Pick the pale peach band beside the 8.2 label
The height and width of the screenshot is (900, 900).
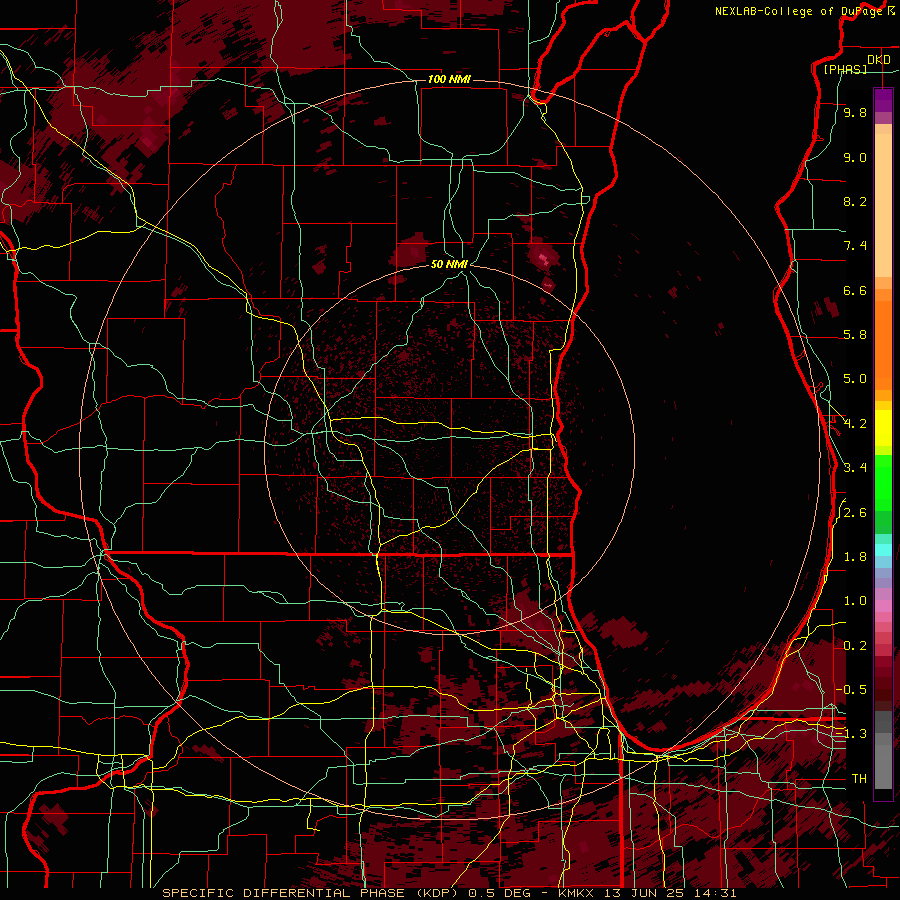[883, 205]
